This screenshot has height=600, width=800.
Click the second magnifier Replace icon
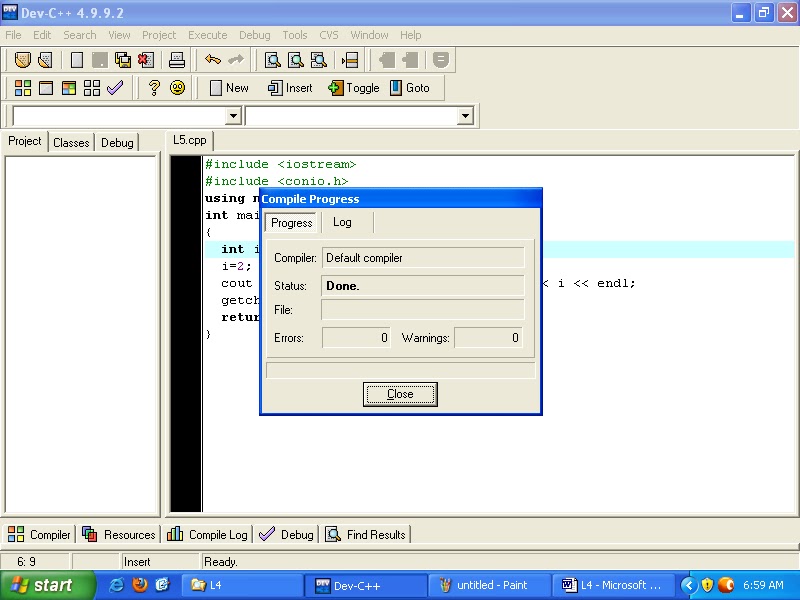pos(295,60)
